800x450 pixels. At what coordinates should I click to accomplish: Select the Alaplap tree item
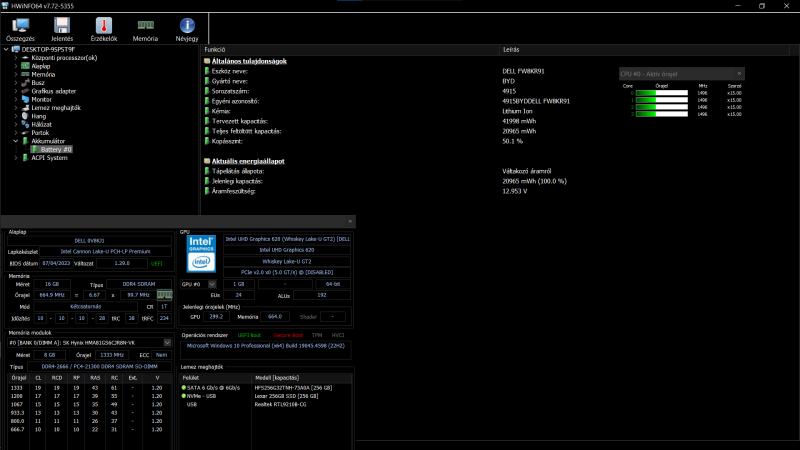[41, 66]
